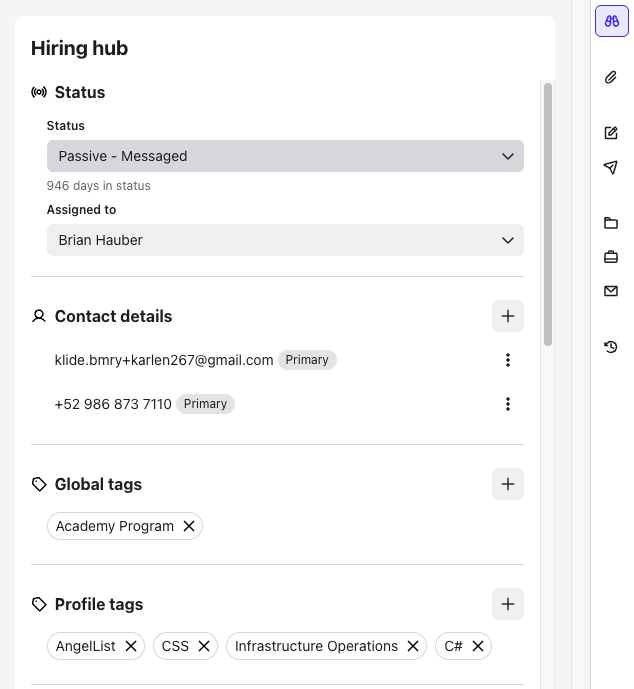Viewport: 634px width, 689px height.
Task: Open the folder icon in sidebar
Action: click(x=611, y=223)
